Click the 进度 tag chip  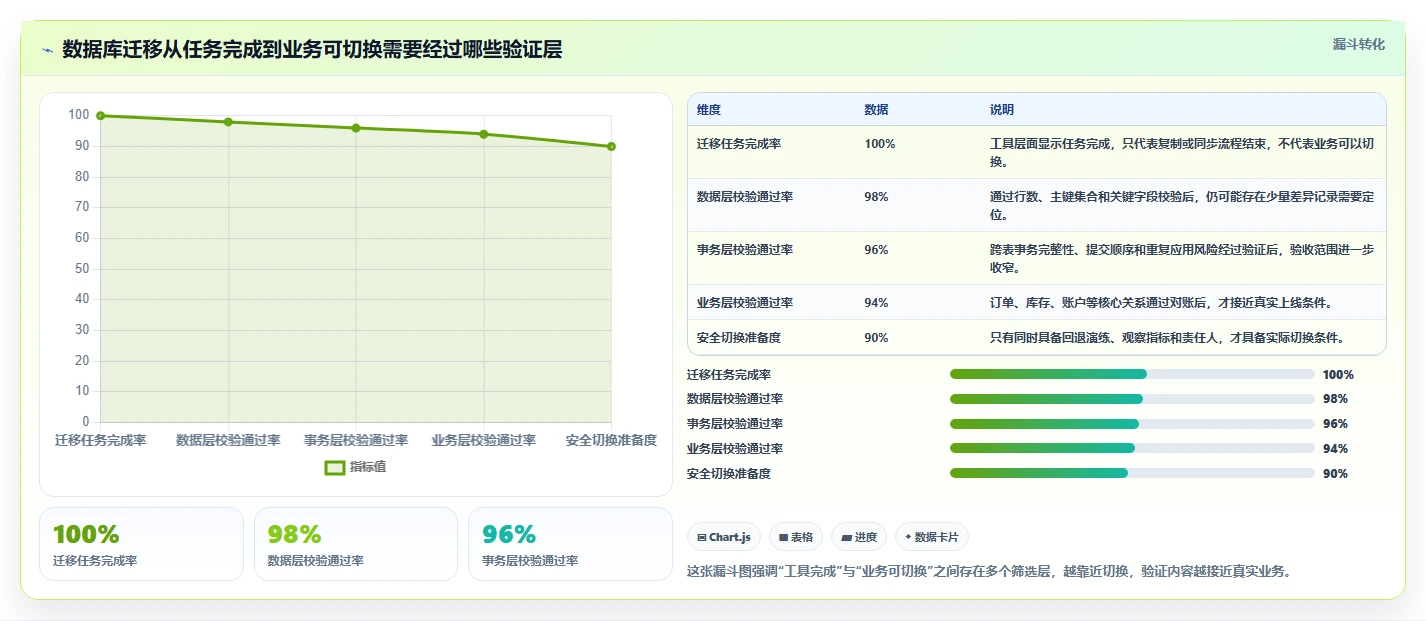[859, 537]
